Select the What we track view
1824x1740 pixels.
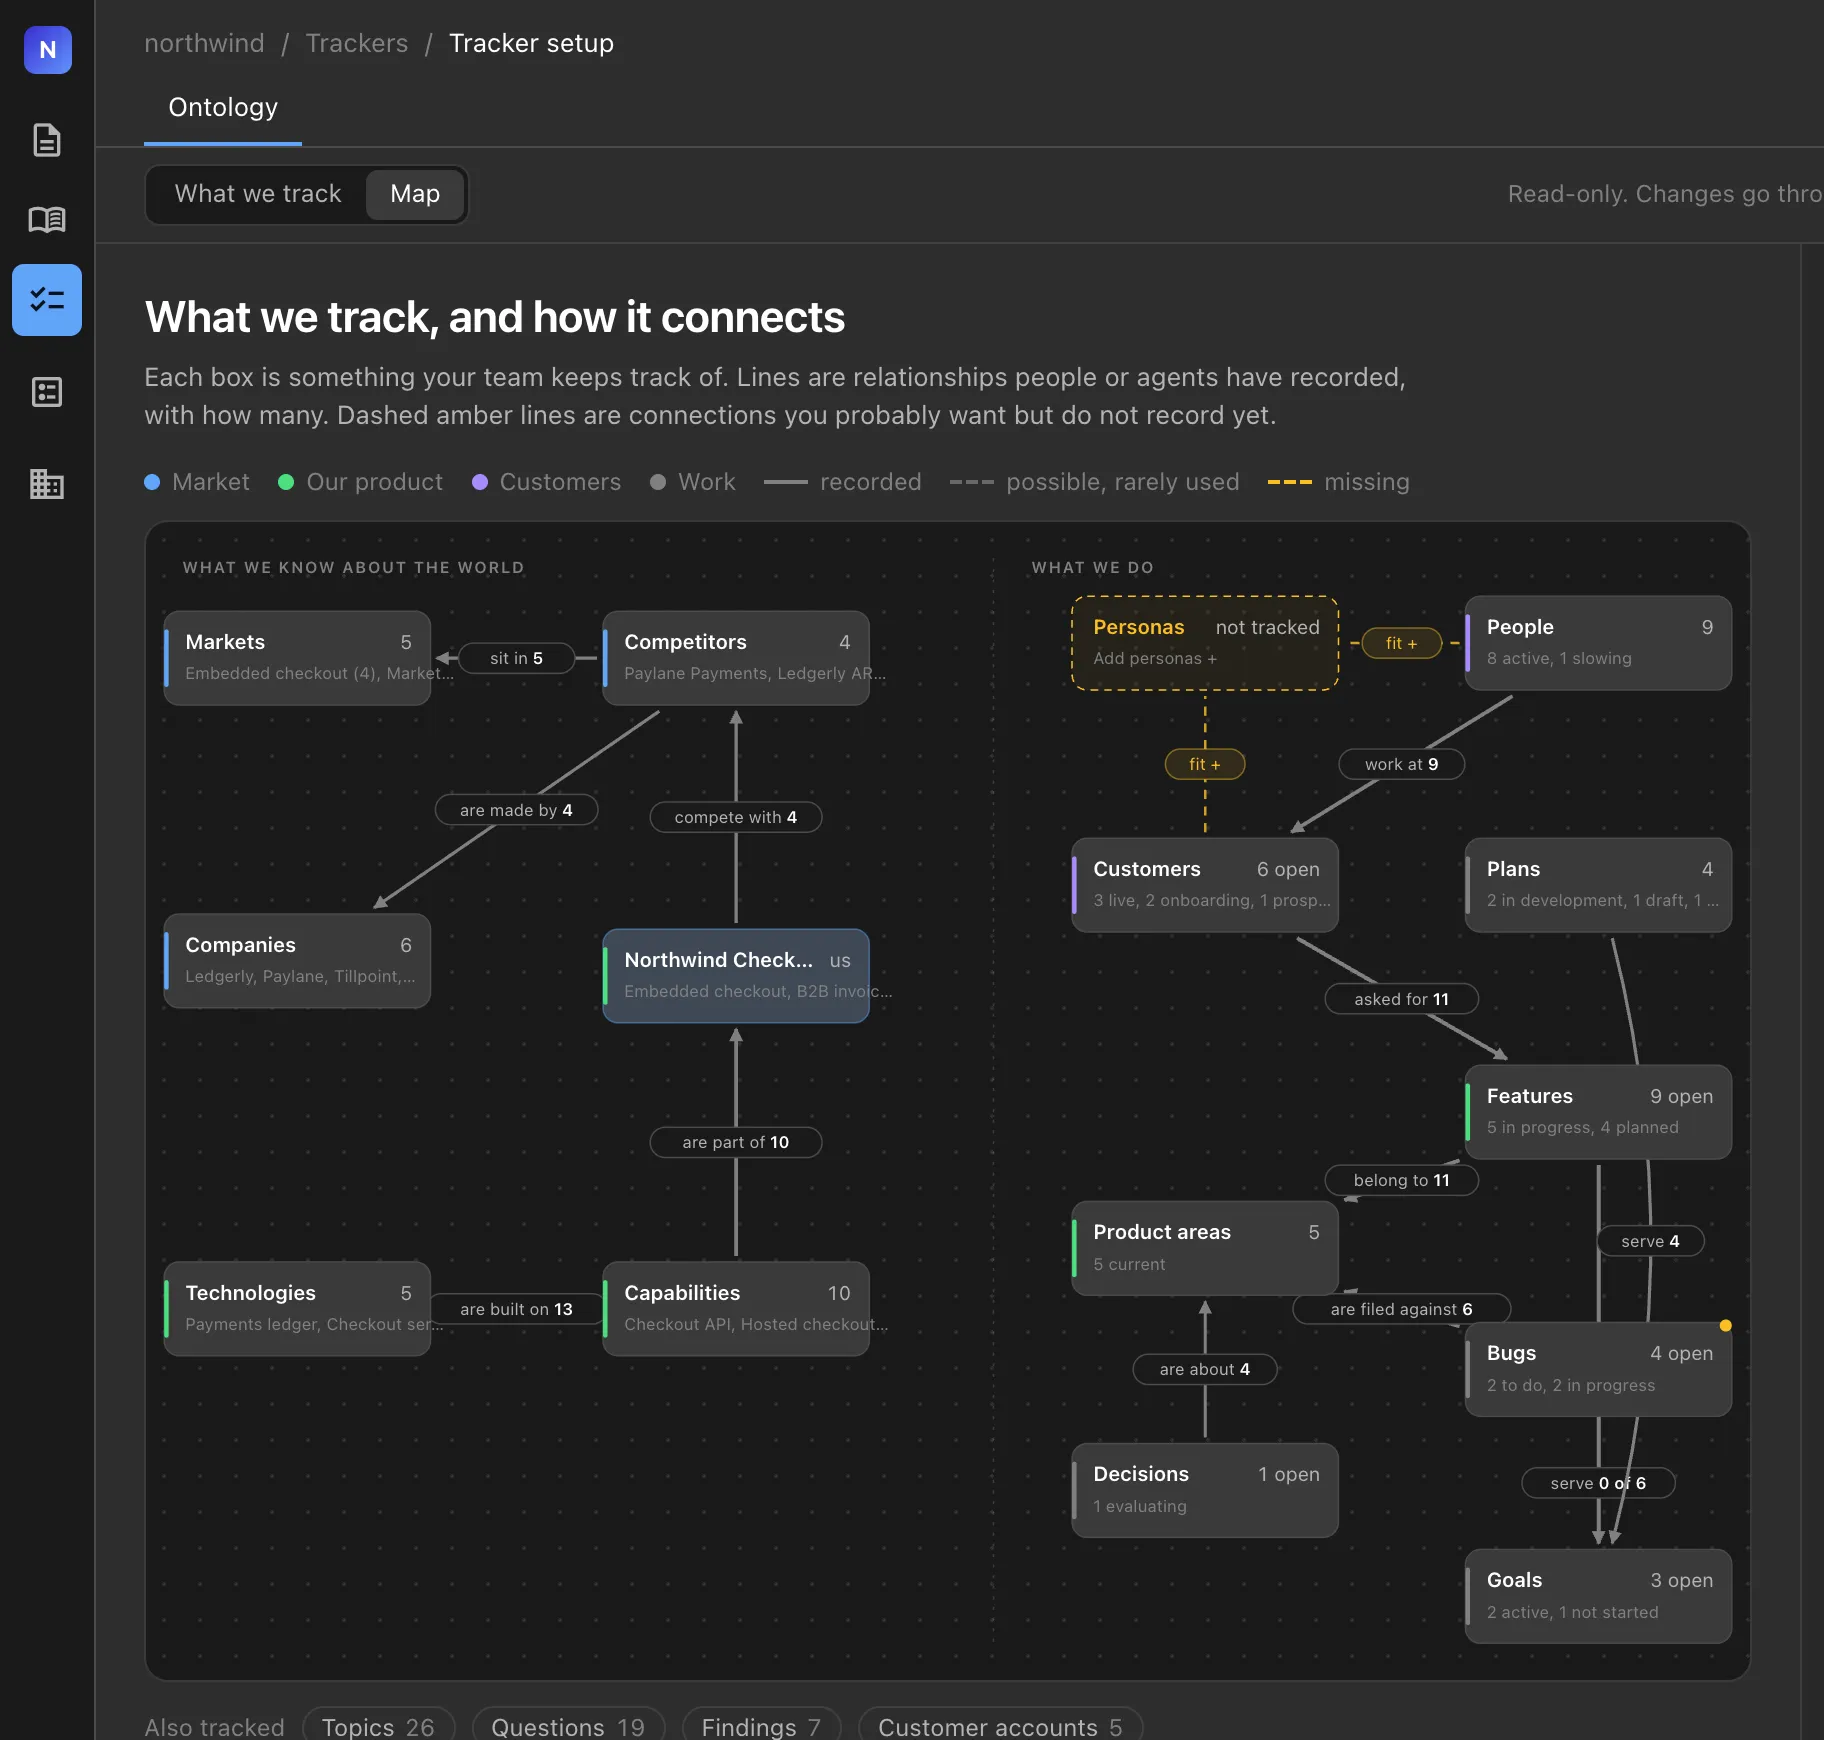pyautogui.click(x=258, y=194)
